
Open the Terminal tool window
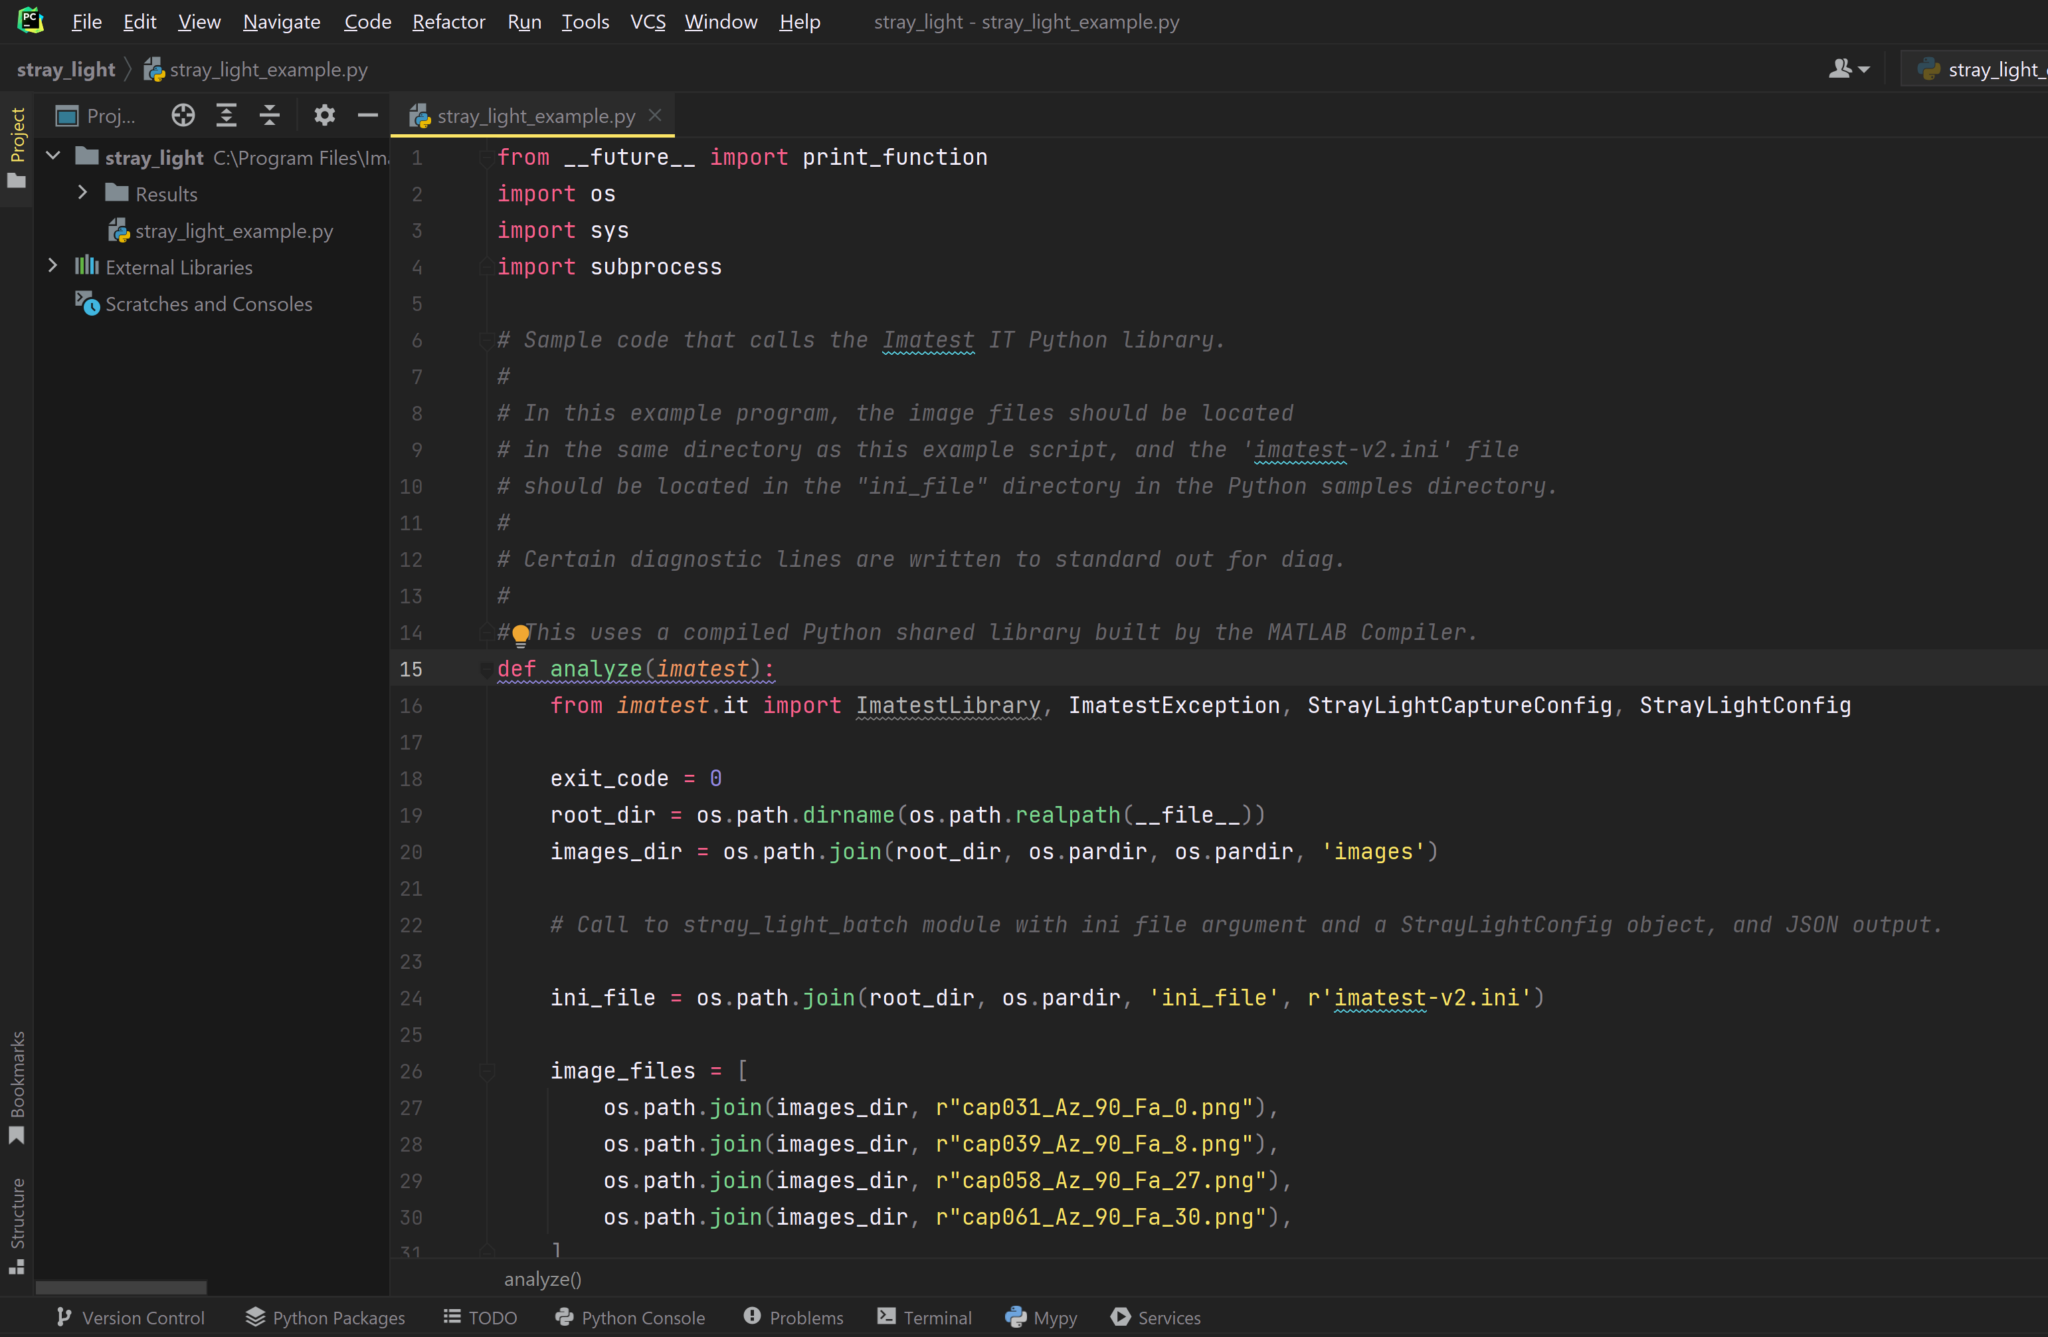[924, 1317]
